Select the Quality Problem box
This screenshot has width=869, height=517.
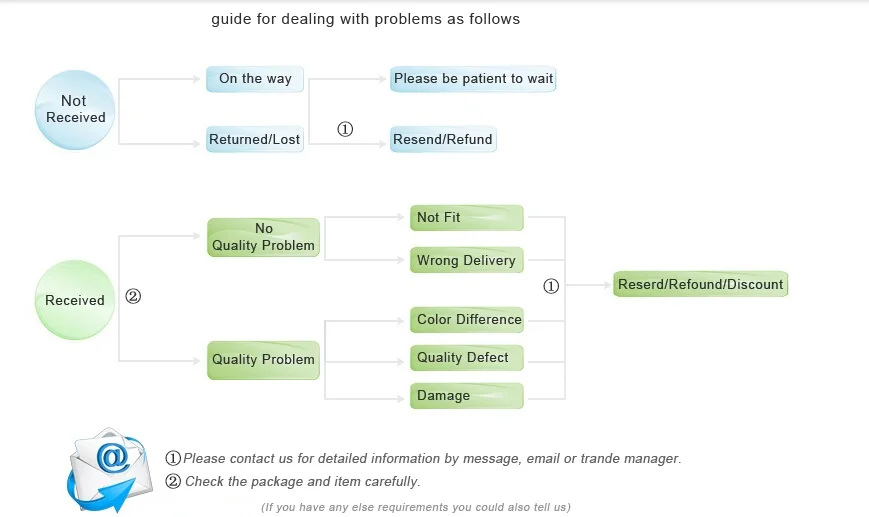click(x=263, y=360)
